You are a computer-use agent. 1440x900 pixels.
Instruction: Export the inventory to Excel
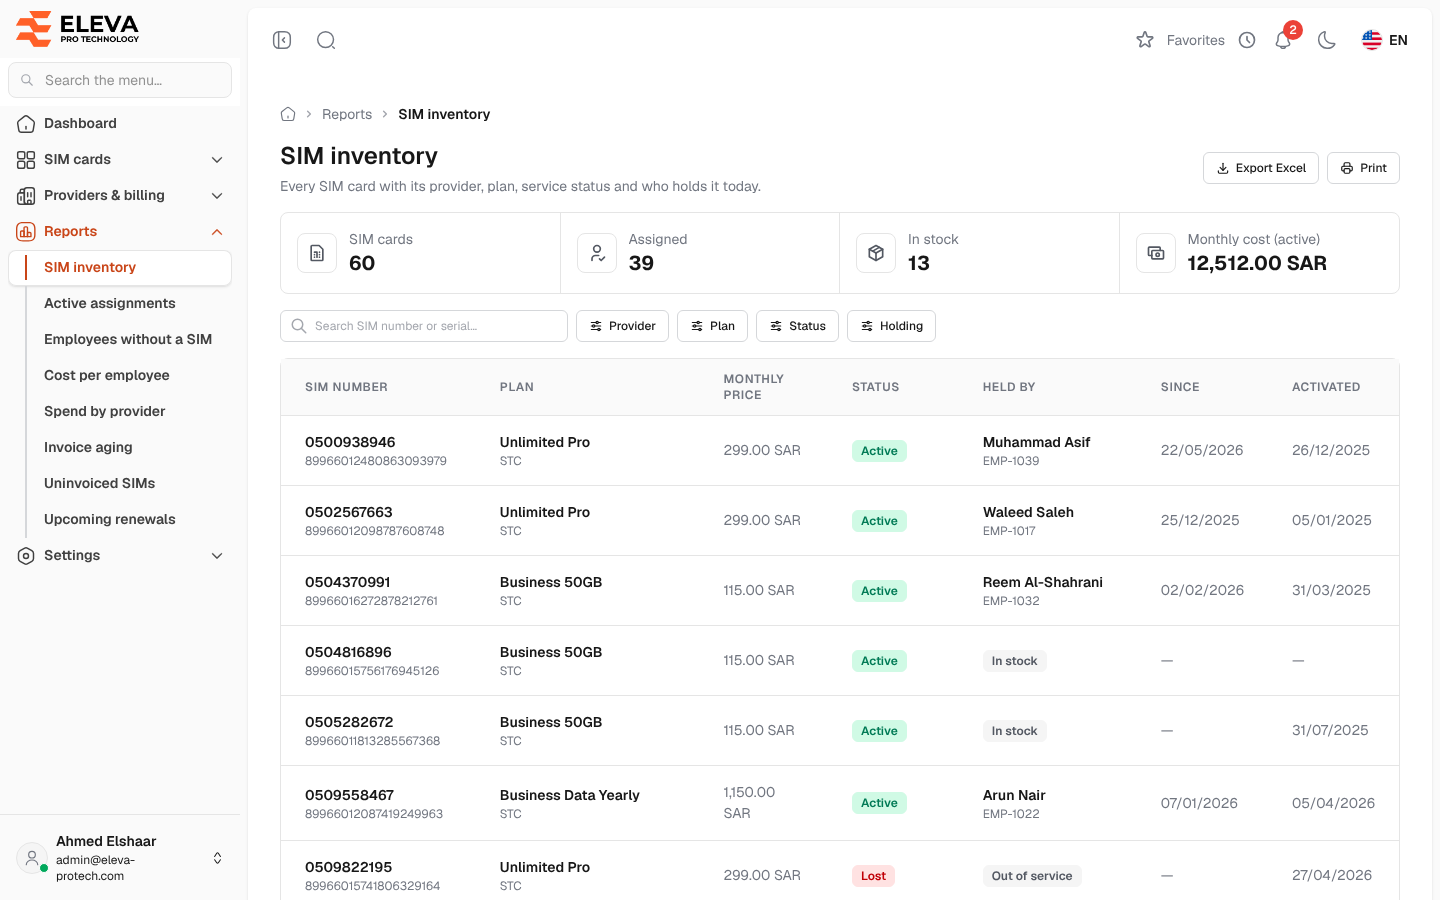1261,168
